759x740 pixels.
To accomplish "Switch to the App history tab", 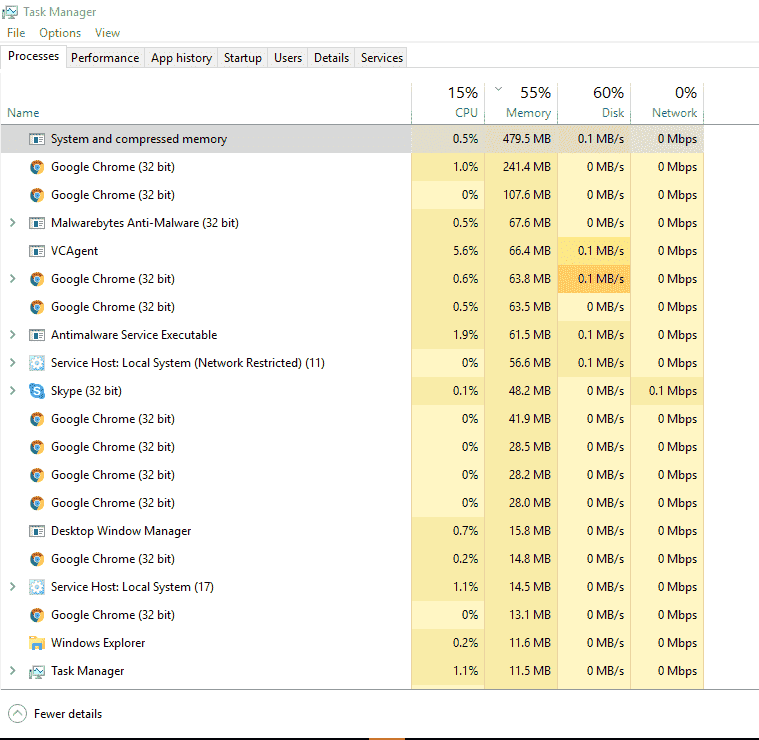I will click(x=181, y=58).
